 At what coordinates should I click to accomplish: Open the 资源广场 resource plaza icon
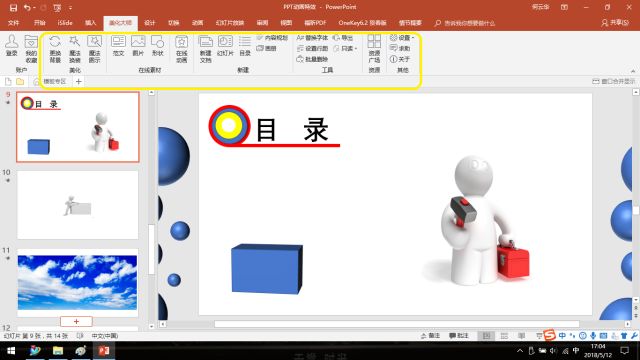tap(374, 49)
